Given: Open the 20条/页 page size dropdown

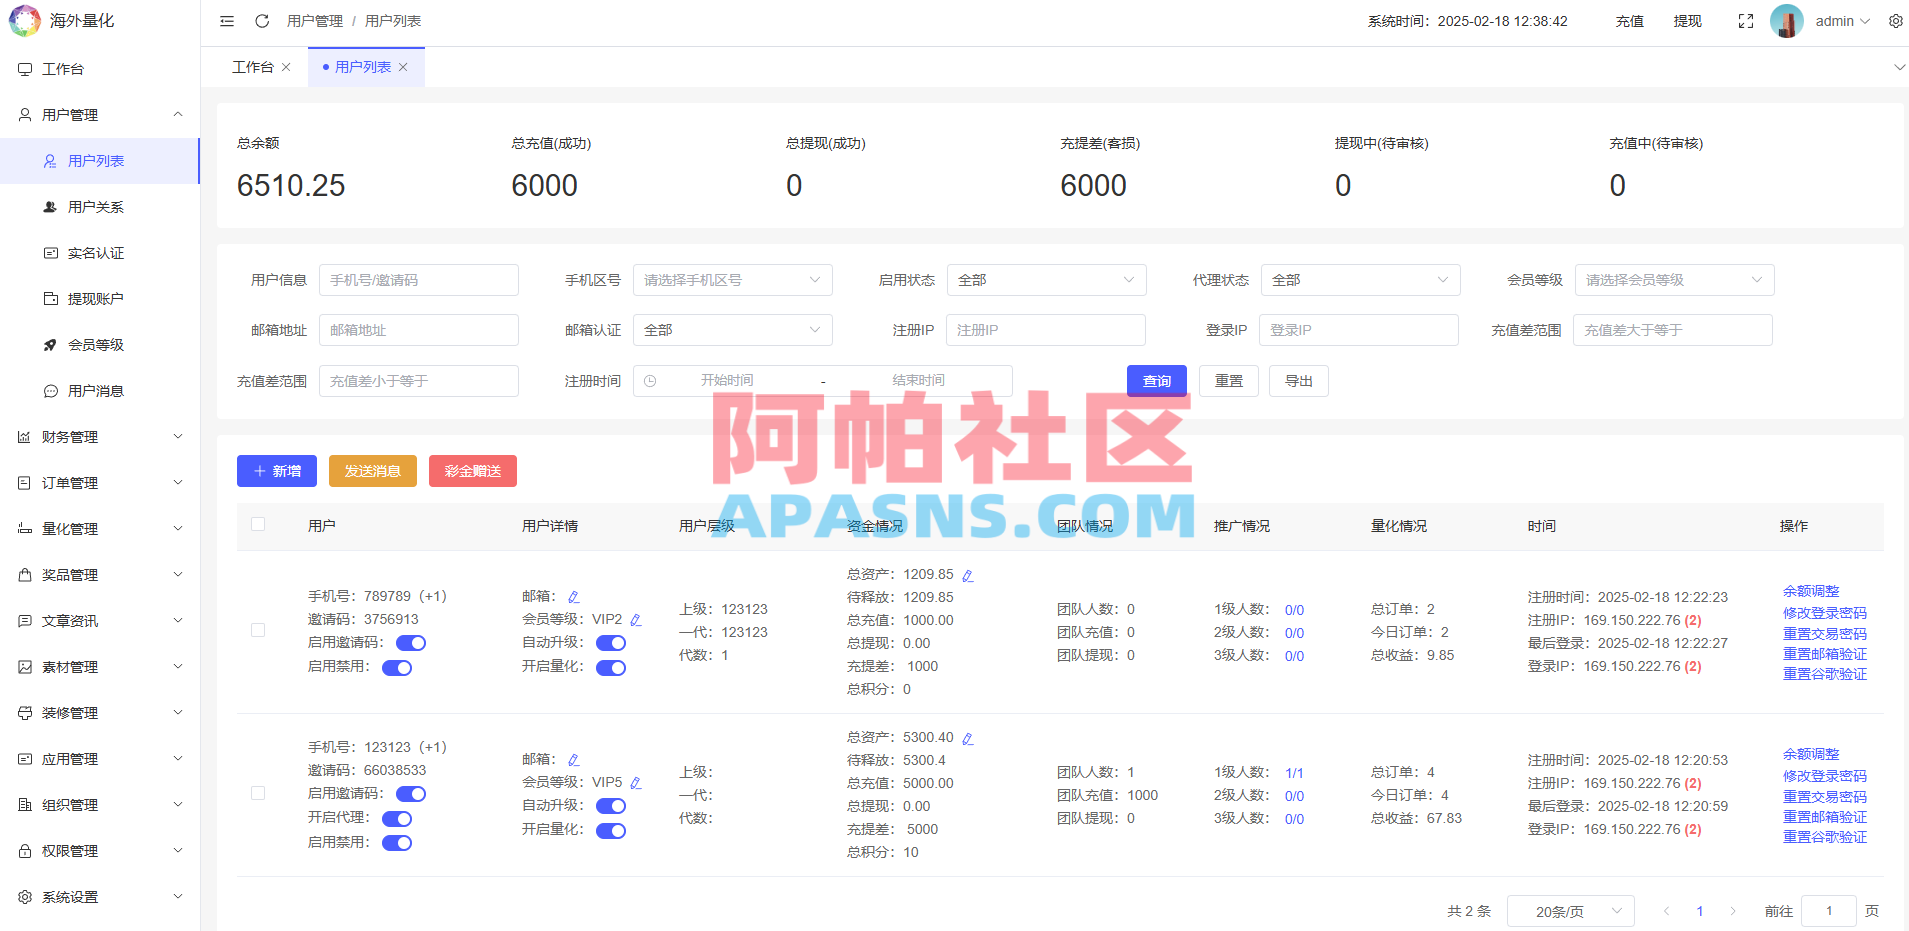Looking at the screenshot, I should point(1570,910).
